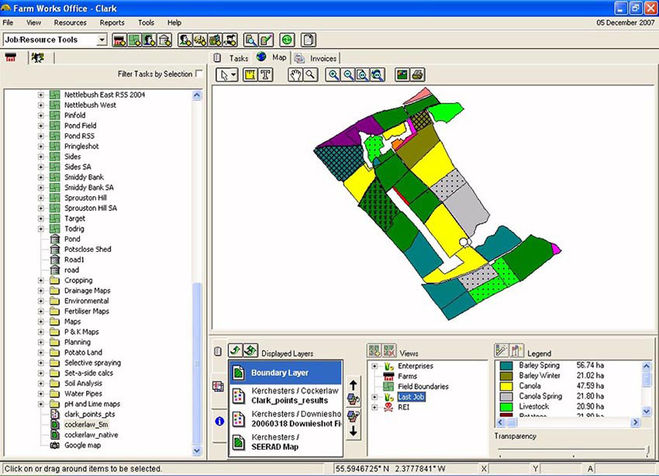The height and width of the screenshot is (476, 659).
Task: Select the magnifier identify tool next to hand
Action: [310, 75]
